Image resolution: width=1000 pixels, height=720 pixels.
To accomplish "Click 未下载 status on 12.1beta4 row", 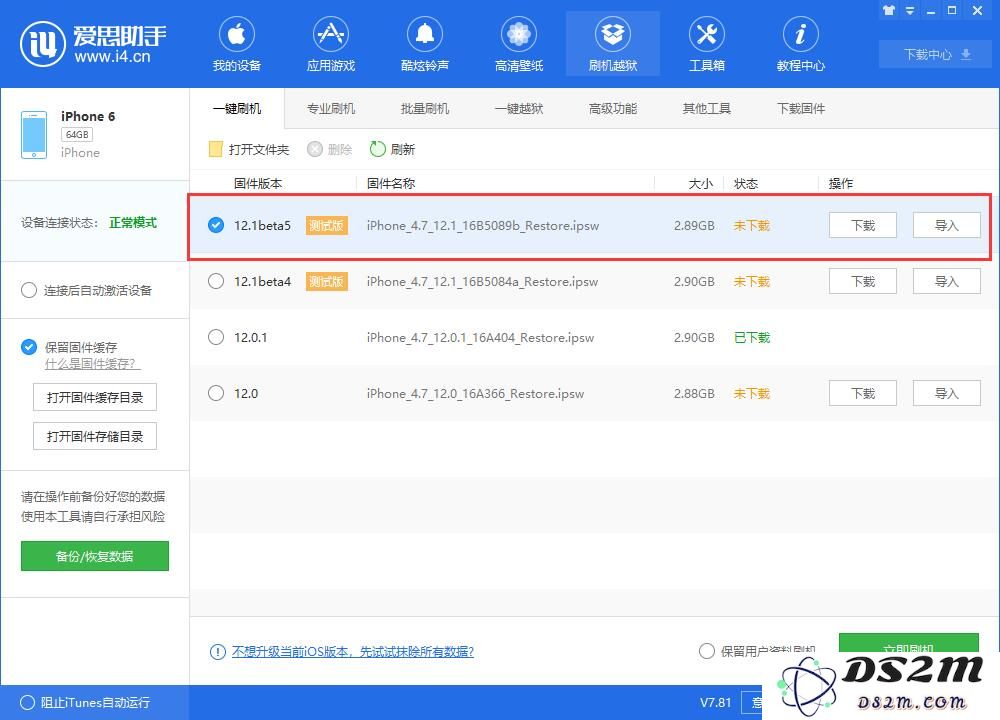I will pyautogui.click(x=752, y=281).
